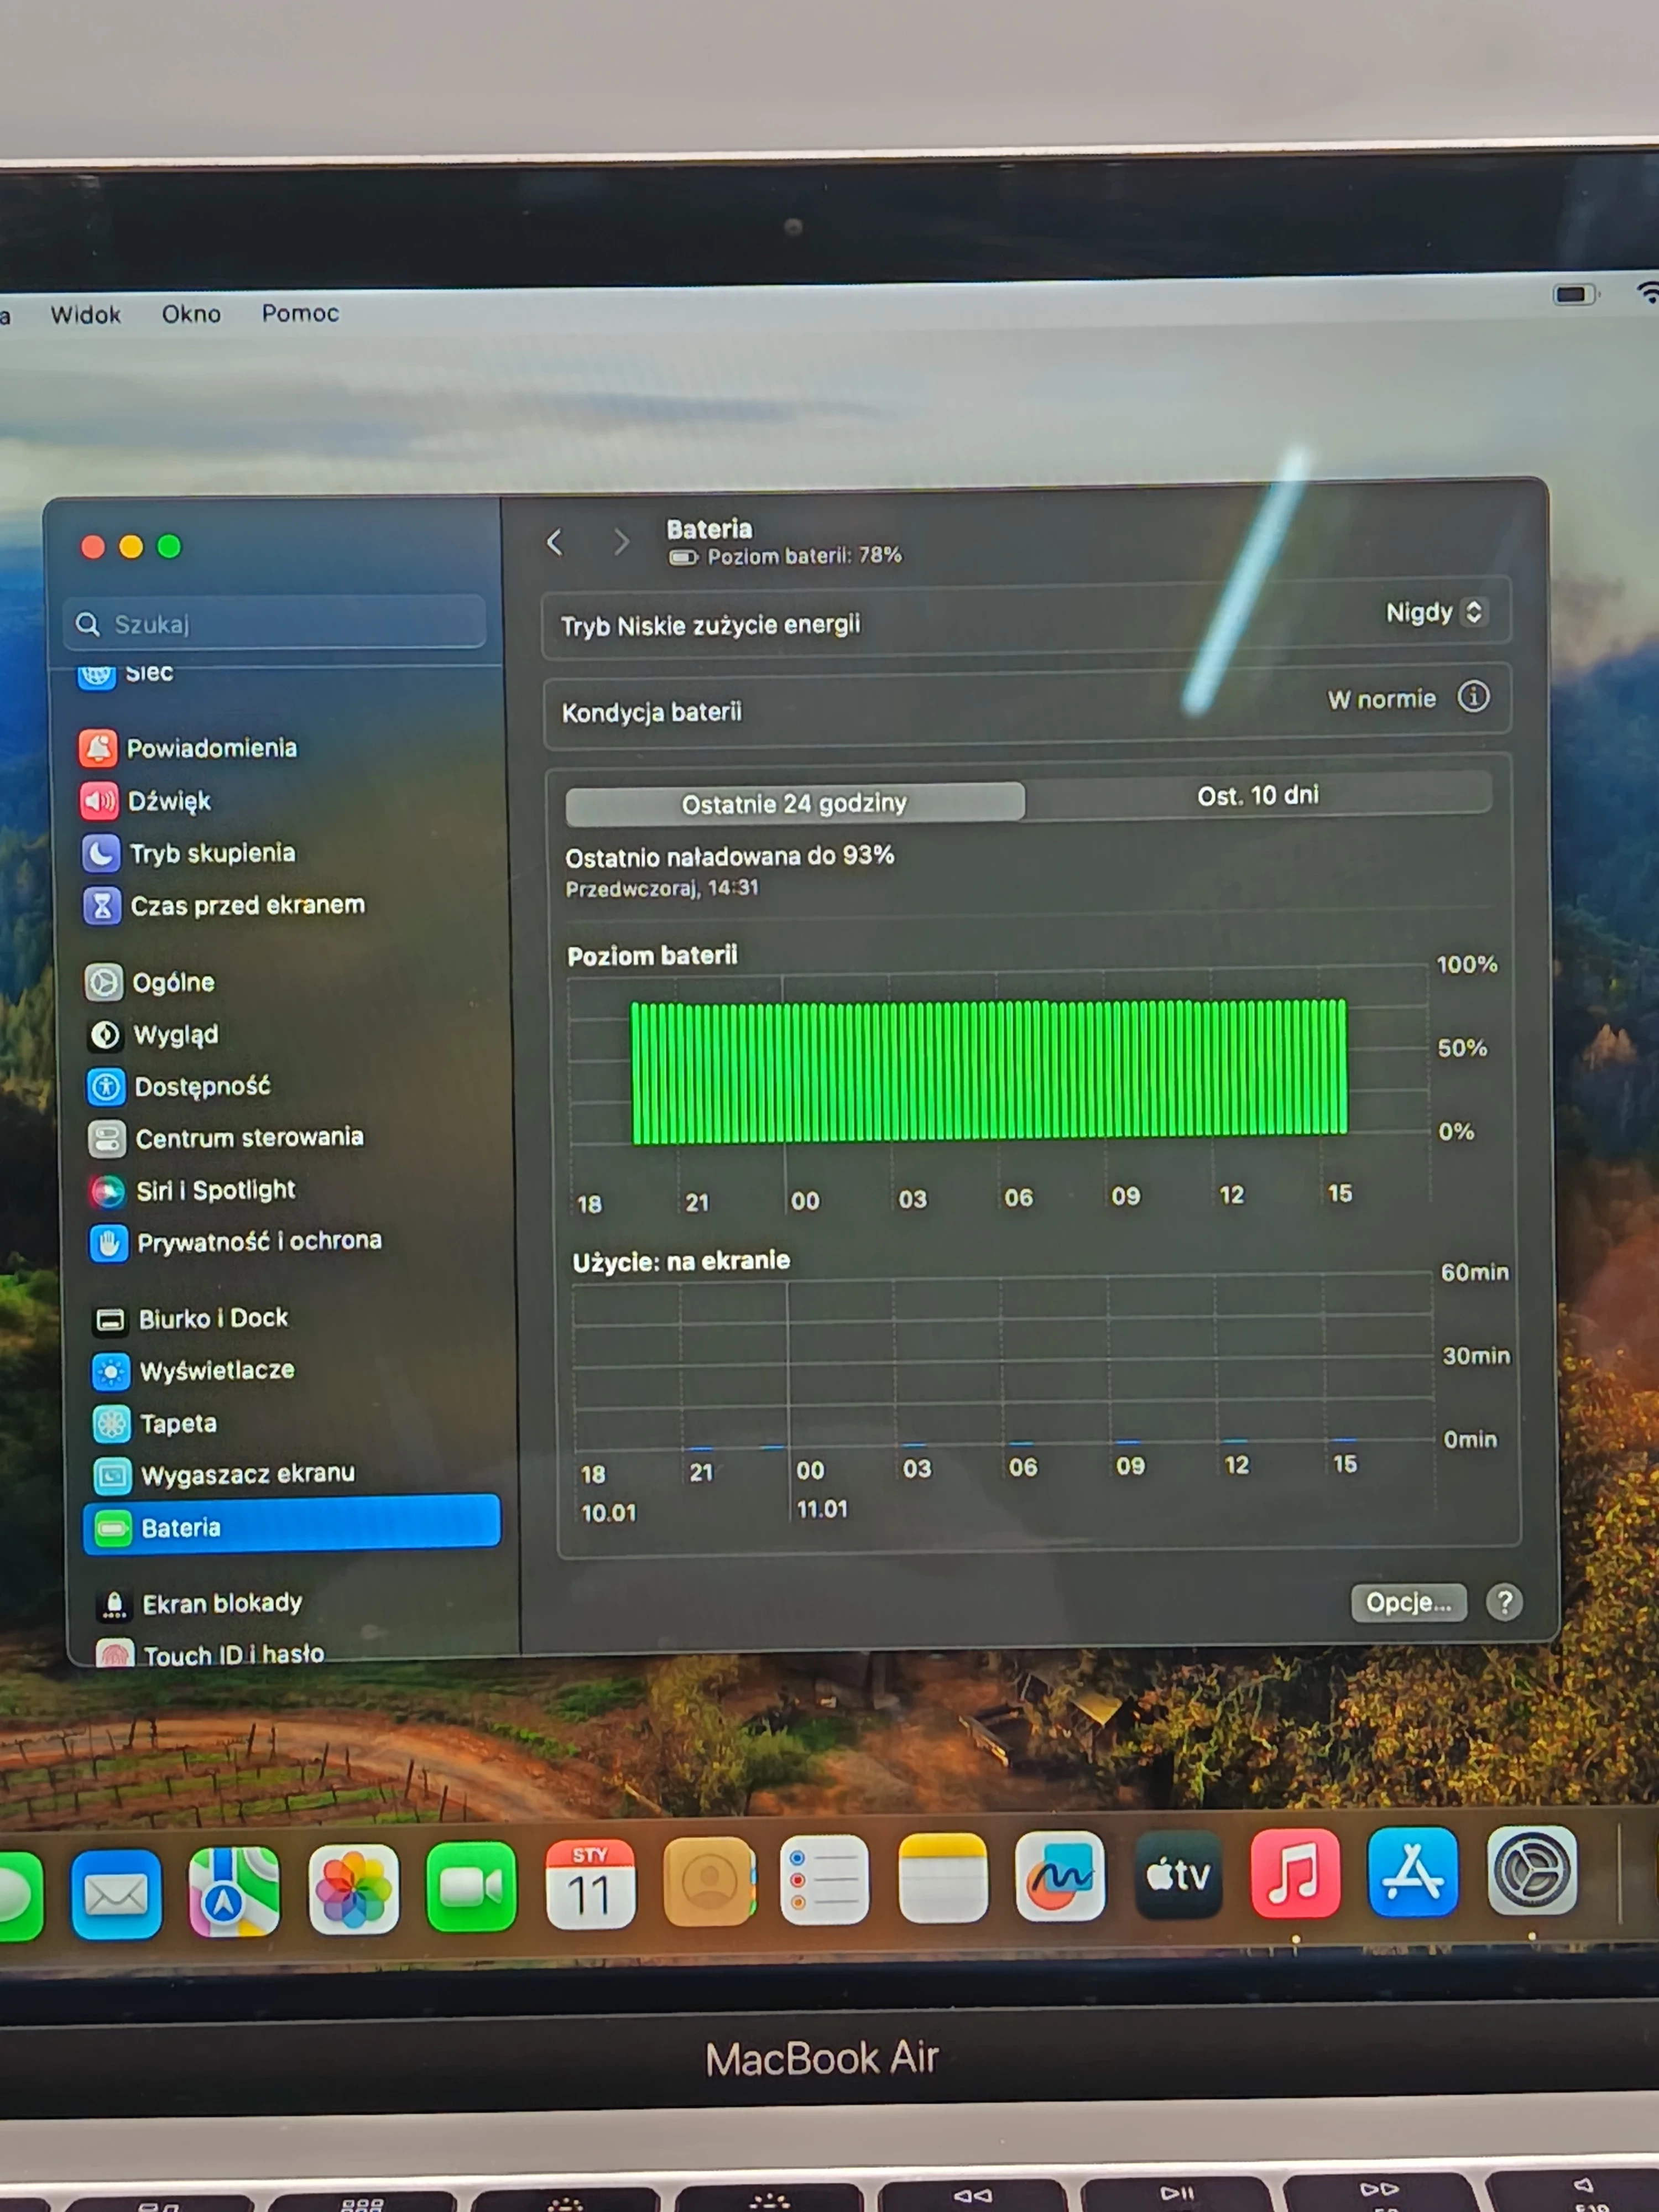The image size is (1659, 2212).
Task: Switch to Ost. 10 dni tab
Action: (x=1257, y=795)
